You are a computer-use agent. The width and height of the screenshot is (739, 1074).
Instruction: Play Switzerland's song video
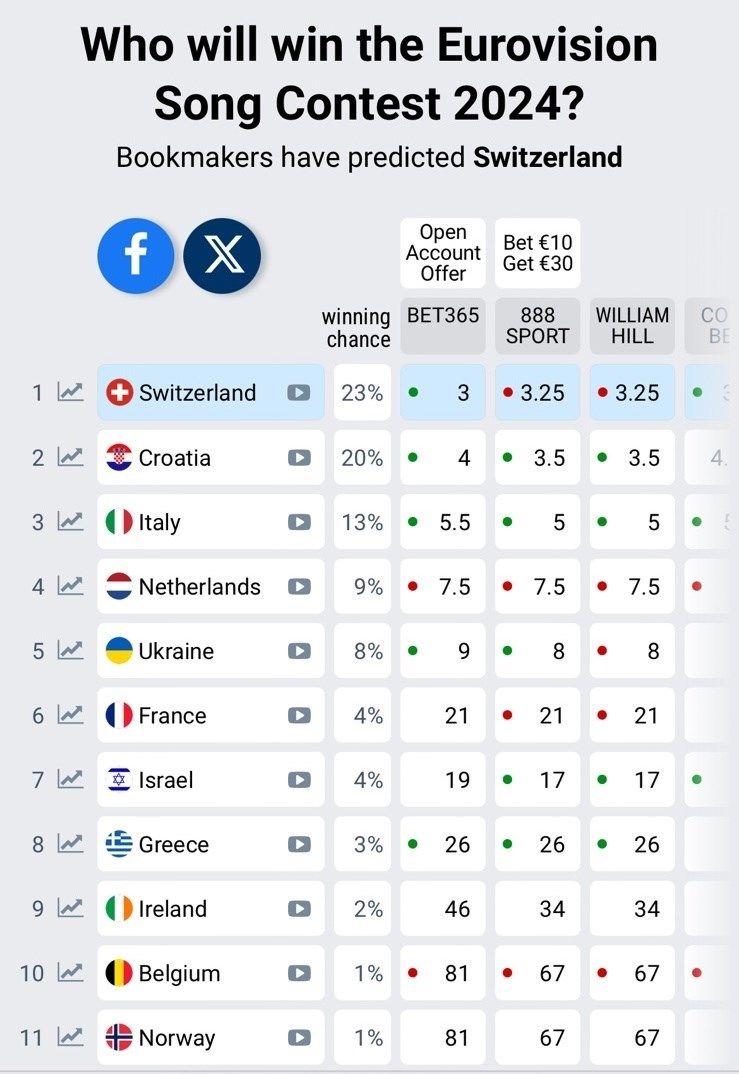[299, 393]
